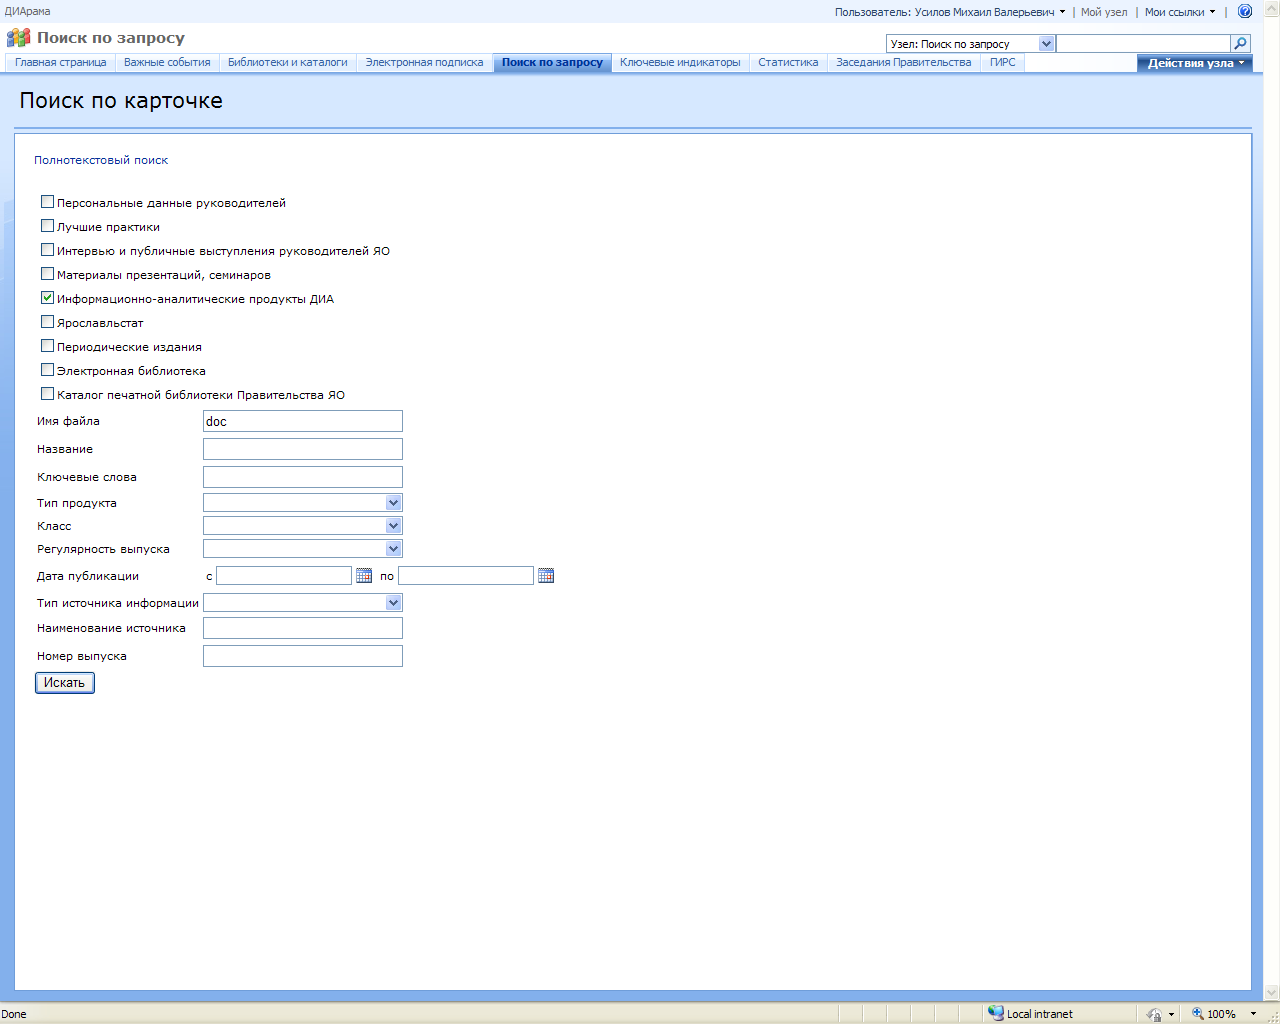Open the Действия узла menu

[x=1194, y=63]
